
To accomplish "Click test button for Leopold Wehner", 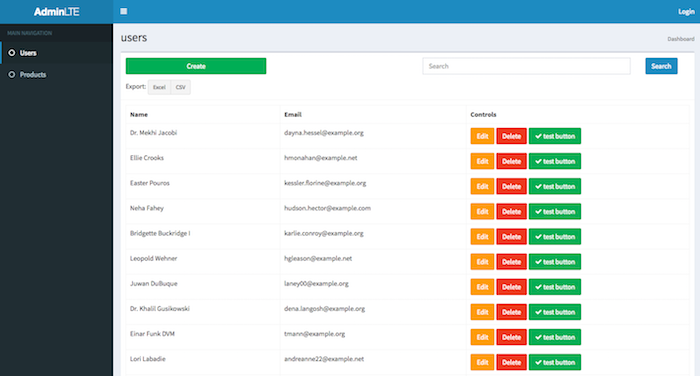I will pyautogui.click(x=555, y=262).
